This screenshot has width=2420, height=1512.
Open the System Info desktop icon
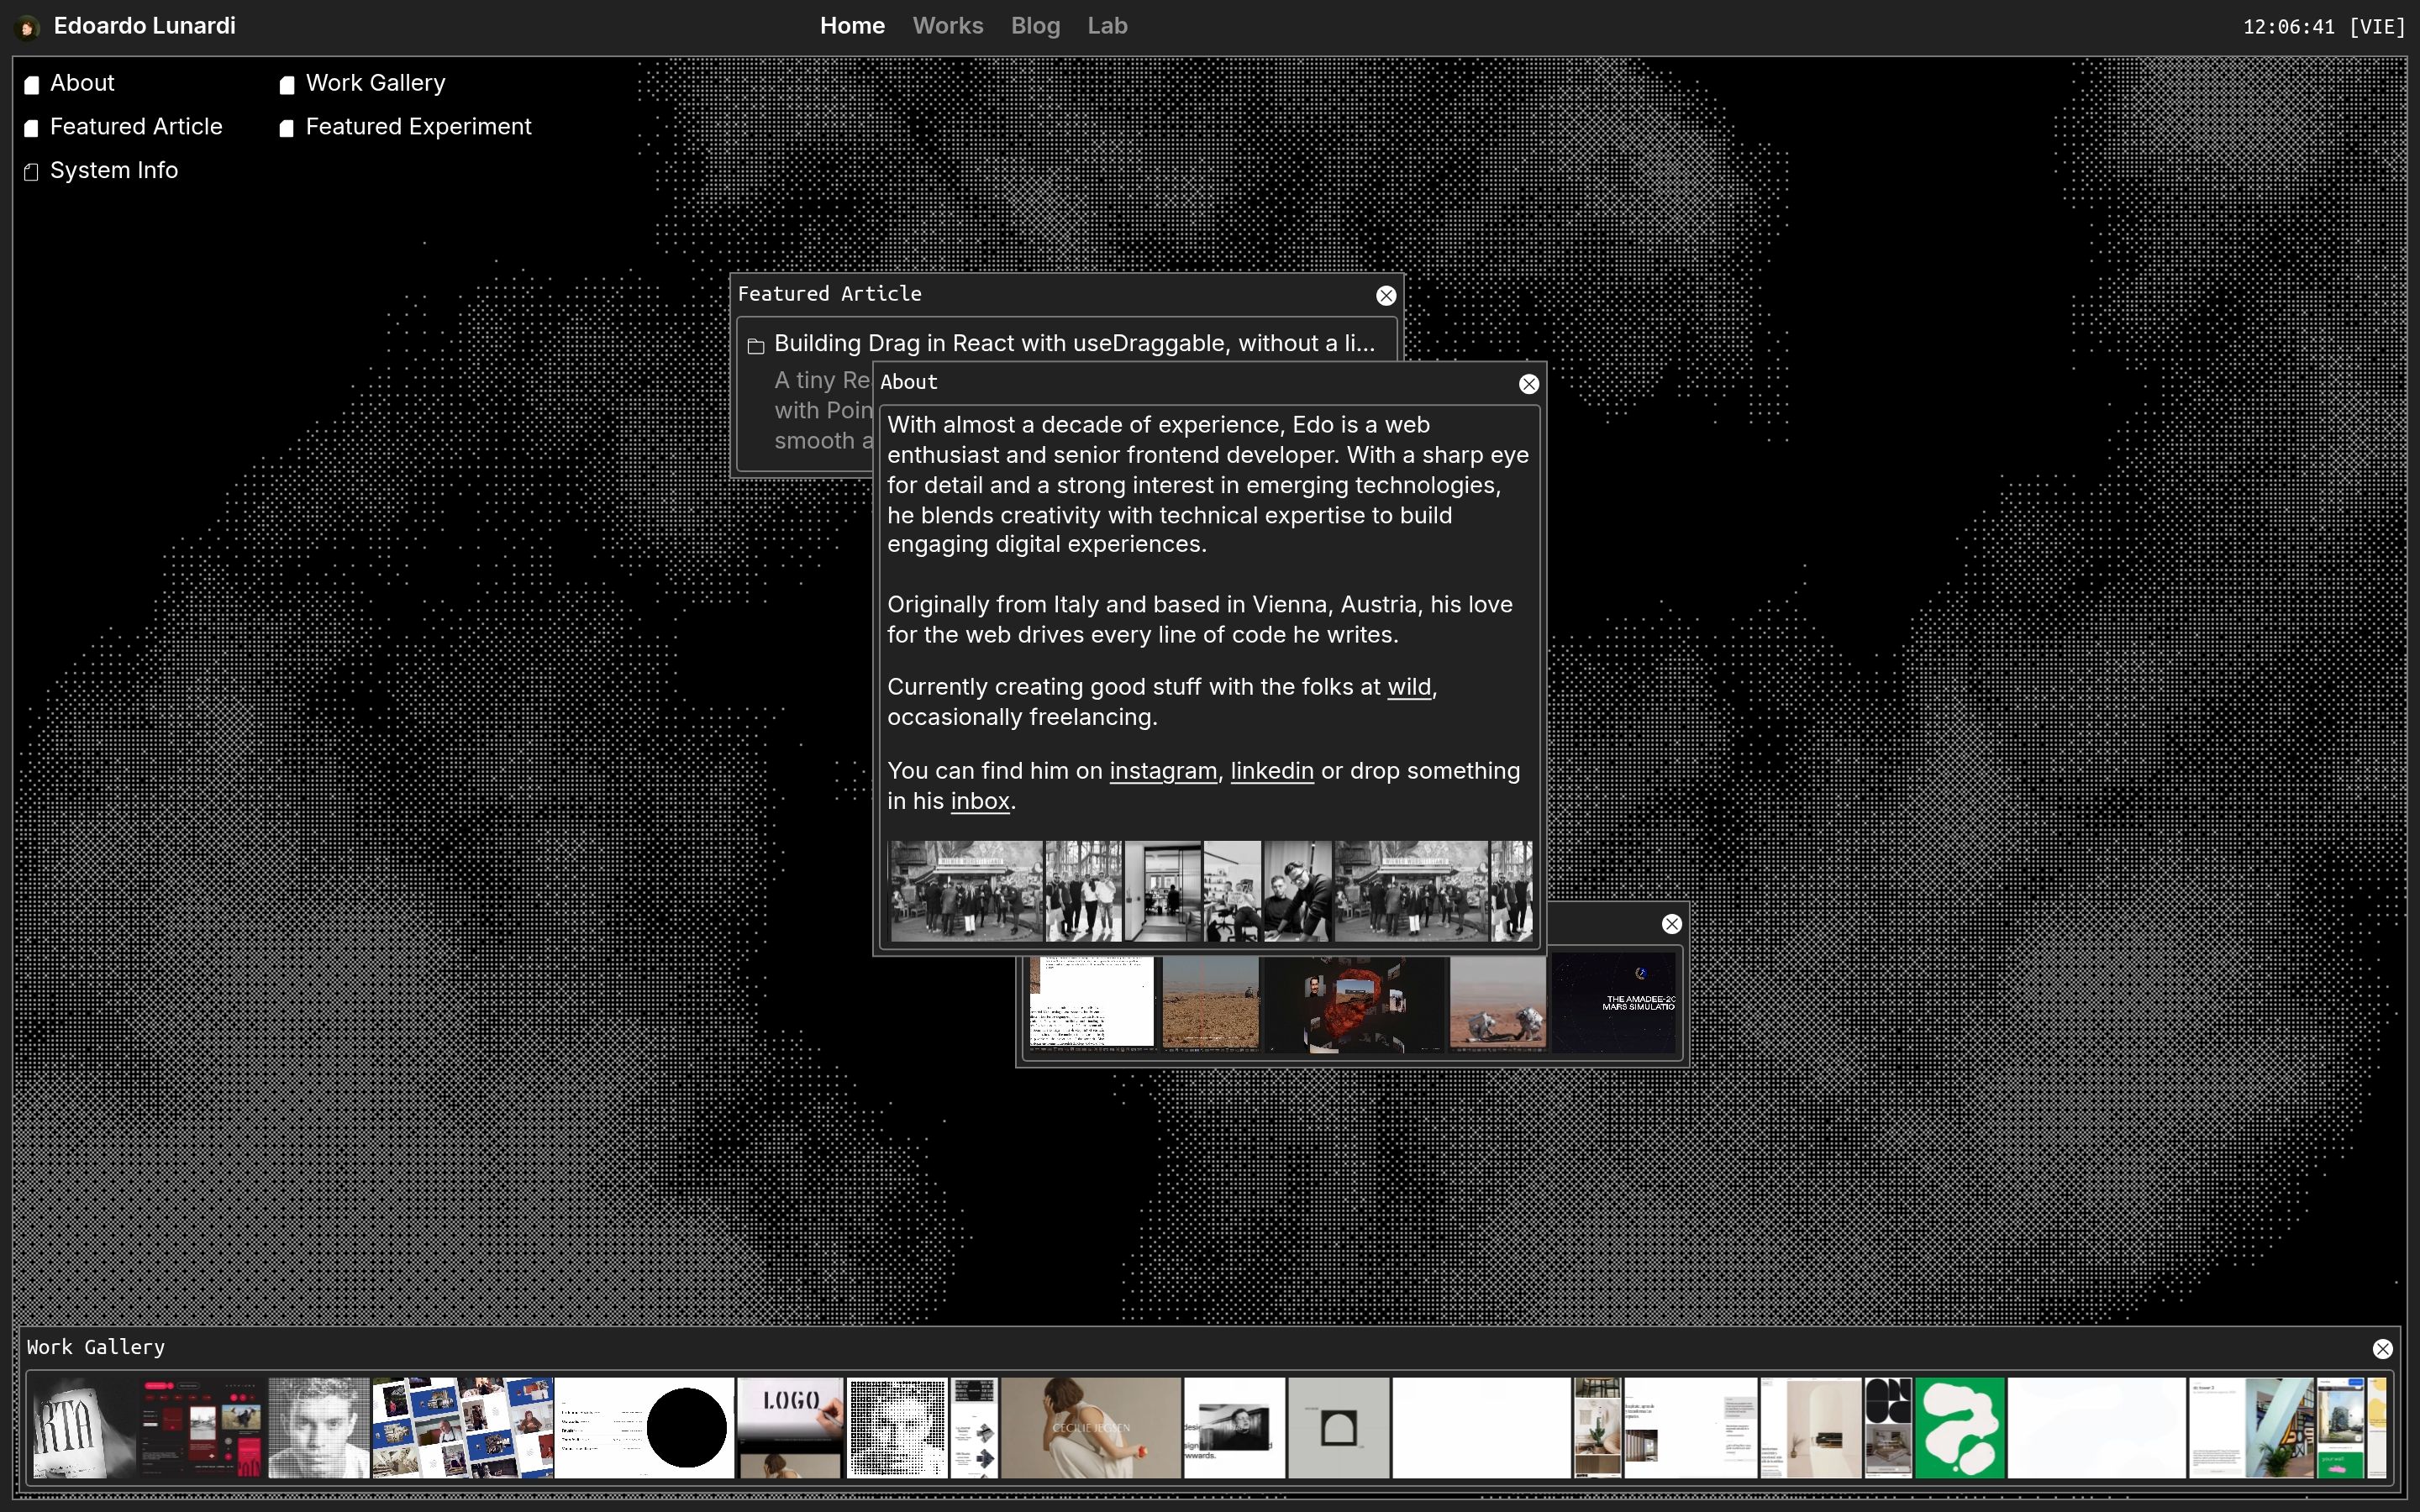coord(32,172)
